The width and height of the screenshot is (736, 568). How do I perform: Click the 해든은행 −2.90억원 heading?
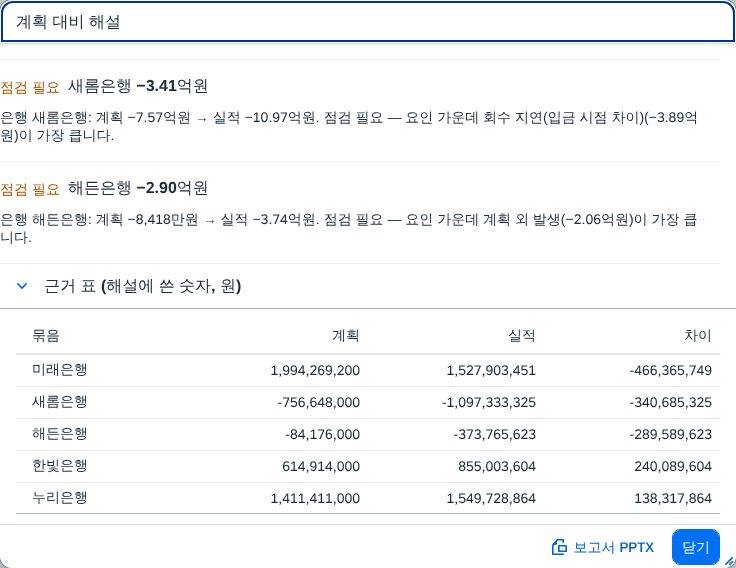point(138,188)
